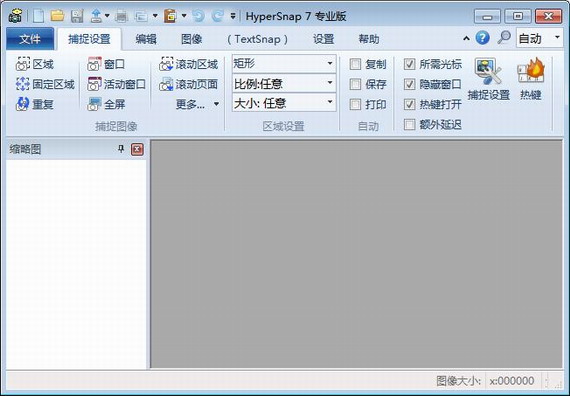
Task: Uncheck the 所需光标 checkbox
Action: [x=410, y=65]
